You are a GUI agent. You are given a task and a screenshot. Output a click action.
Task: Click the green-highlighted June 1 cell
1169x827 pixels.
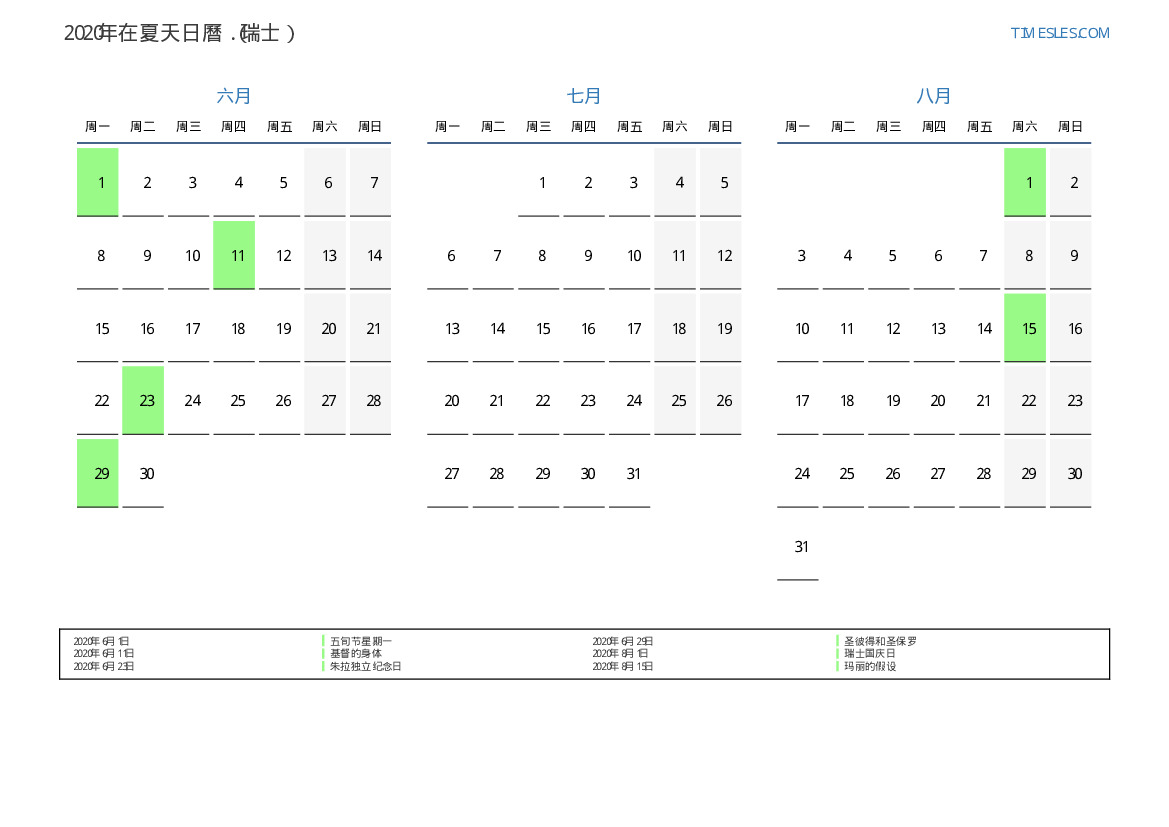(x=98, y=182)
